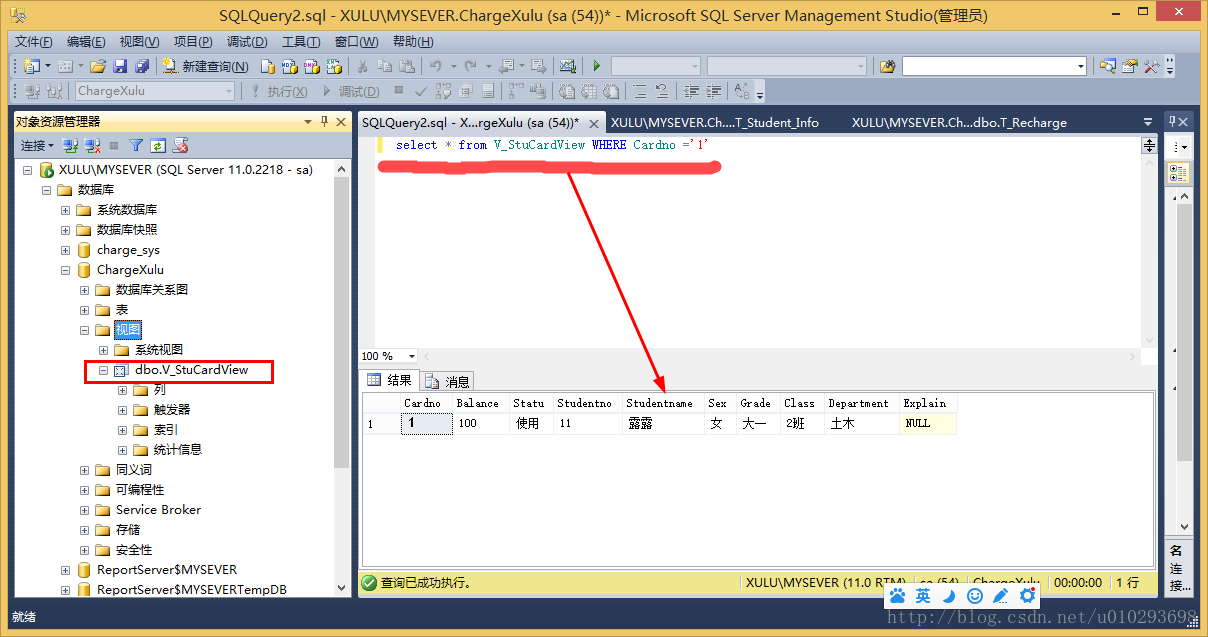Open the 帮助(H) menu
The image size is (1208, 637).
413,41
